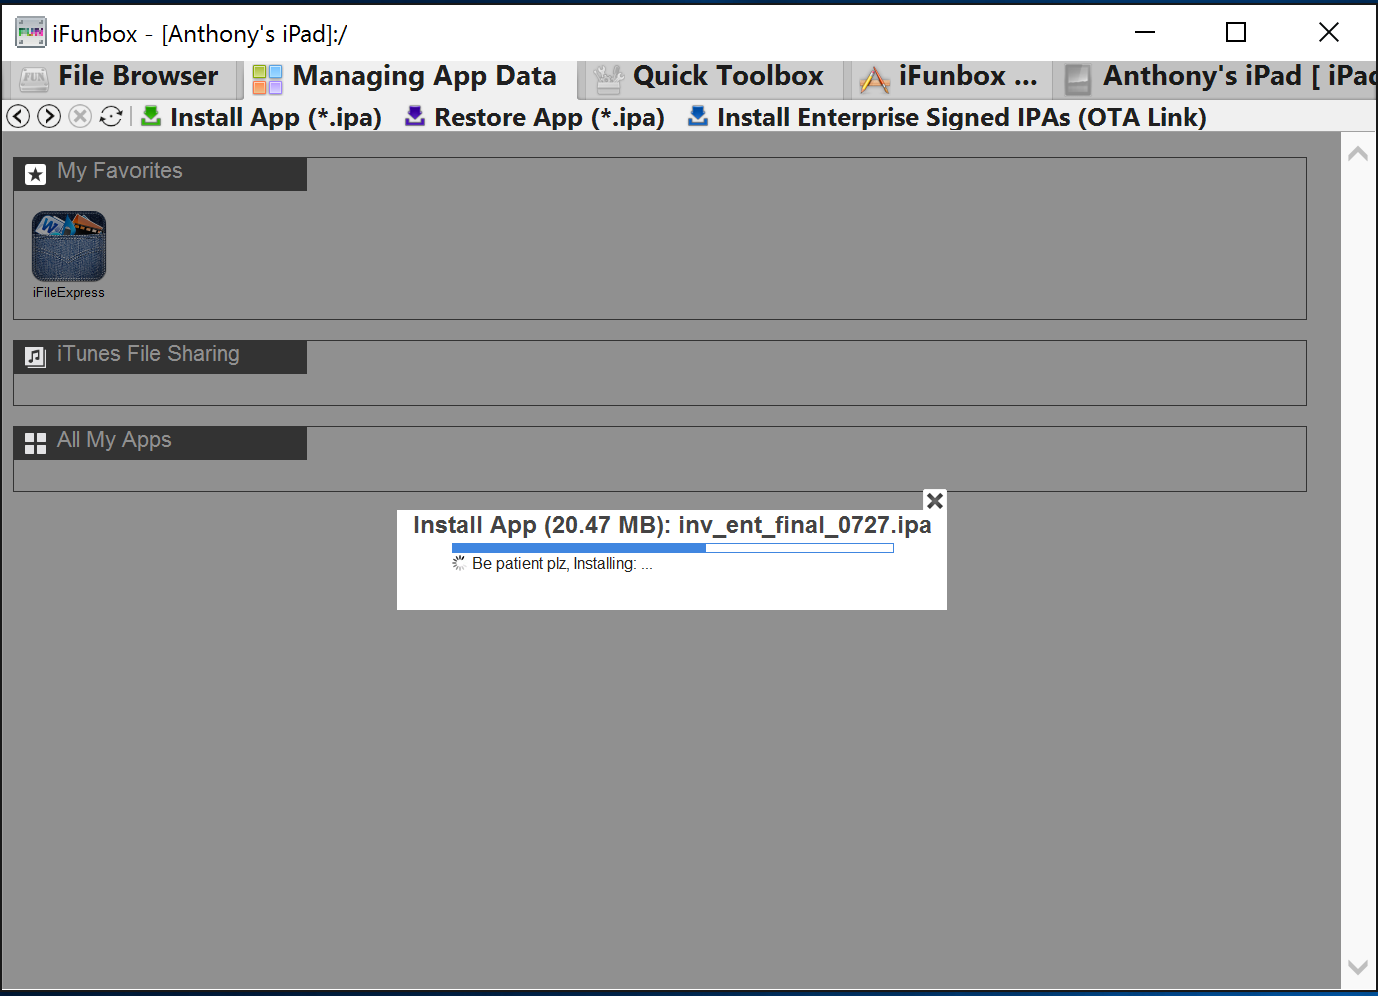The image size is (1378, 996).
Task: Click the All My Apps grid icon
Action: click(36, 443)
